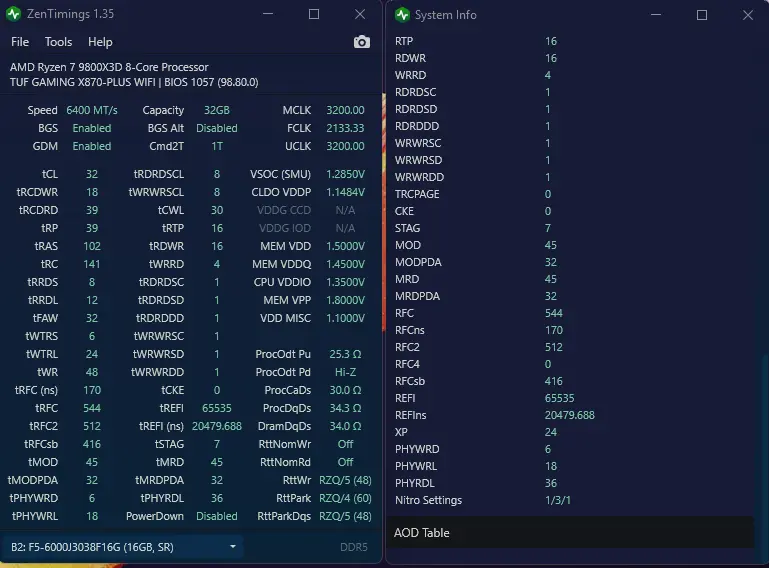Click the DramDqDs 34.0 Ω value
769x568 pixels.
pos(345,426)
